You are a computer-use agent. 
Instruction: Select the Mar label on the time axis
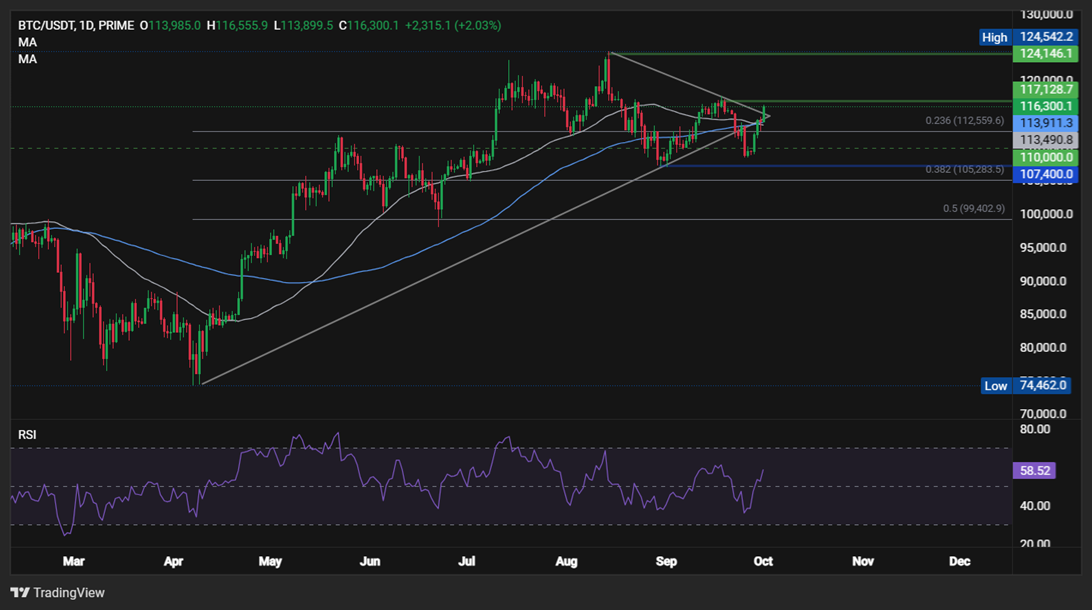click(x=74, y=562)
